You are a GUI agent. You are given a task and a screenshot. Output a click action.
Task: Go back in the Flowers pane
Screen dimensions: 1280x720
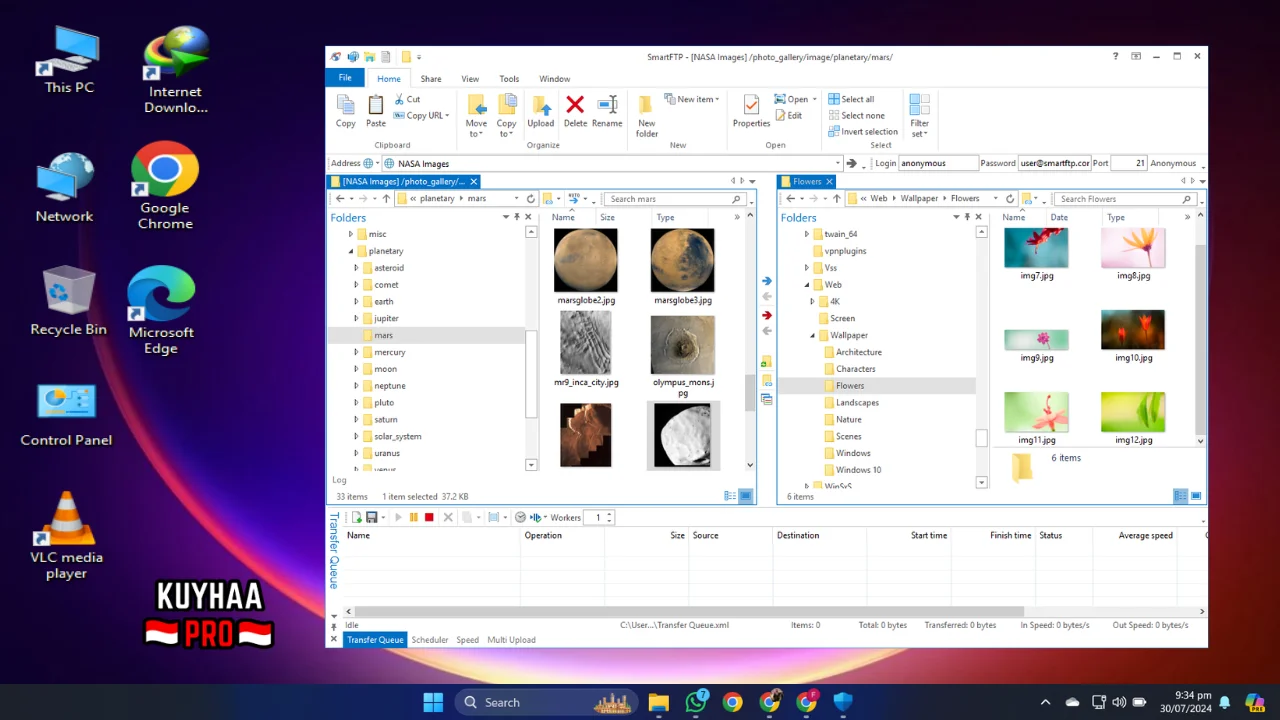pos(790,199)
